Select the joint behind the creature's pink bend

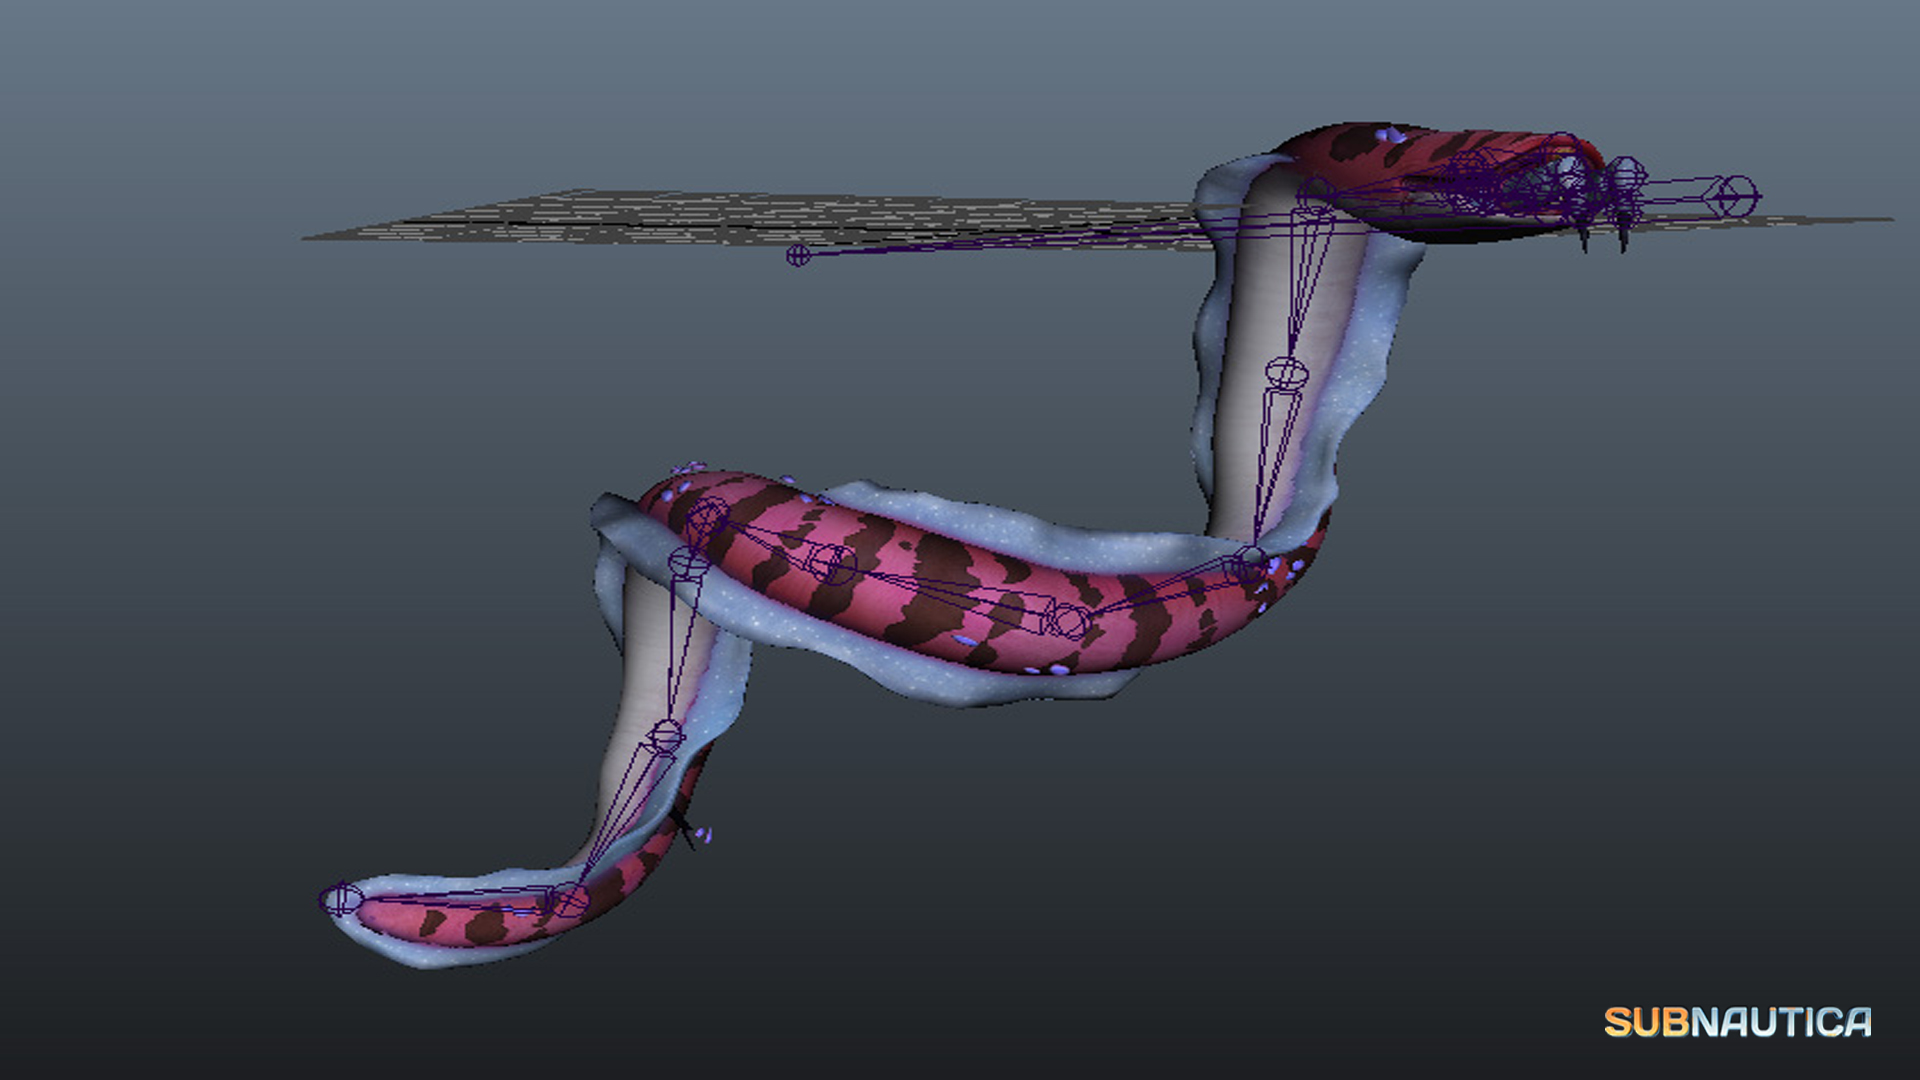click(687, 561)
